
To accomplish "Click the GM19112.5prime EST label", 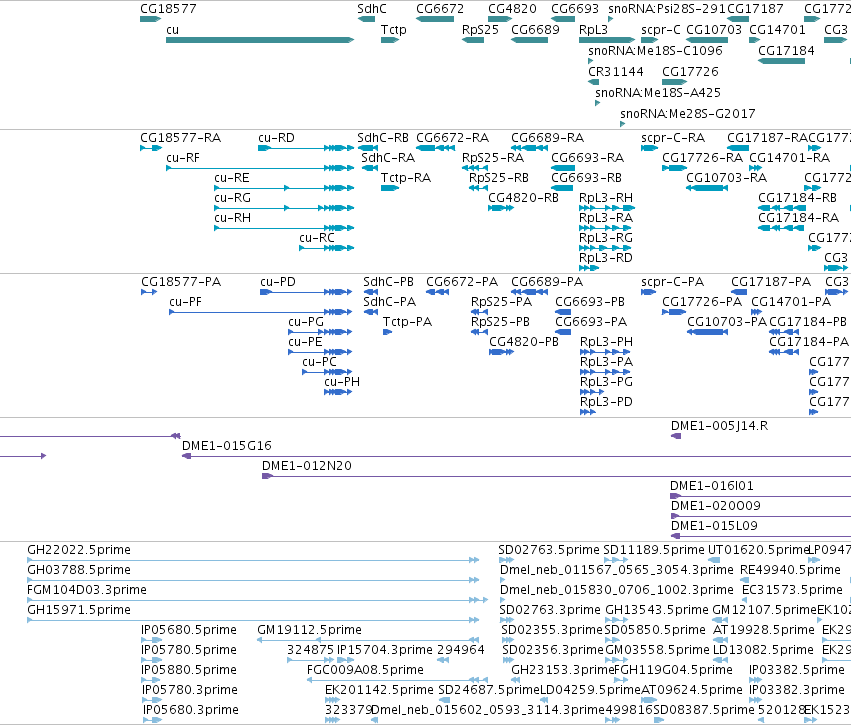I will [309, 631].
